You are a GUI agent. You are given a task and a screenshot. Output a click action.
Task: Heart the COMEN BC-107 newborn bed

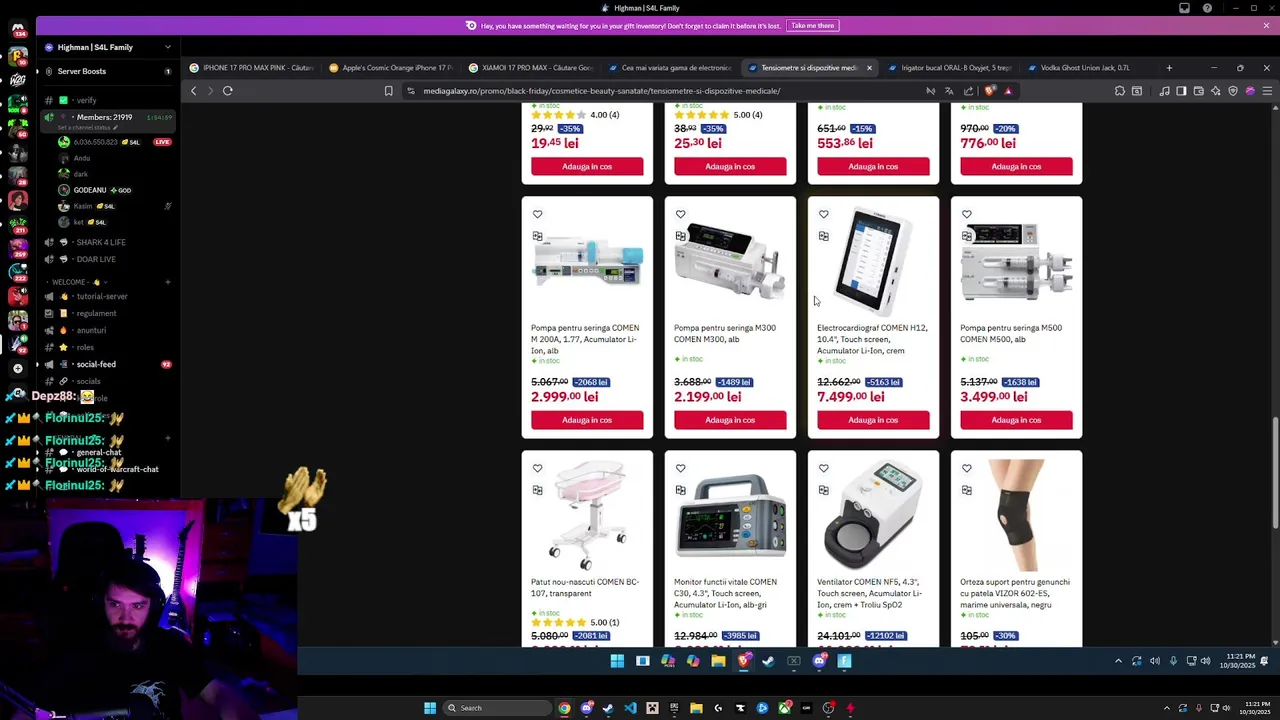coord(537,468)
